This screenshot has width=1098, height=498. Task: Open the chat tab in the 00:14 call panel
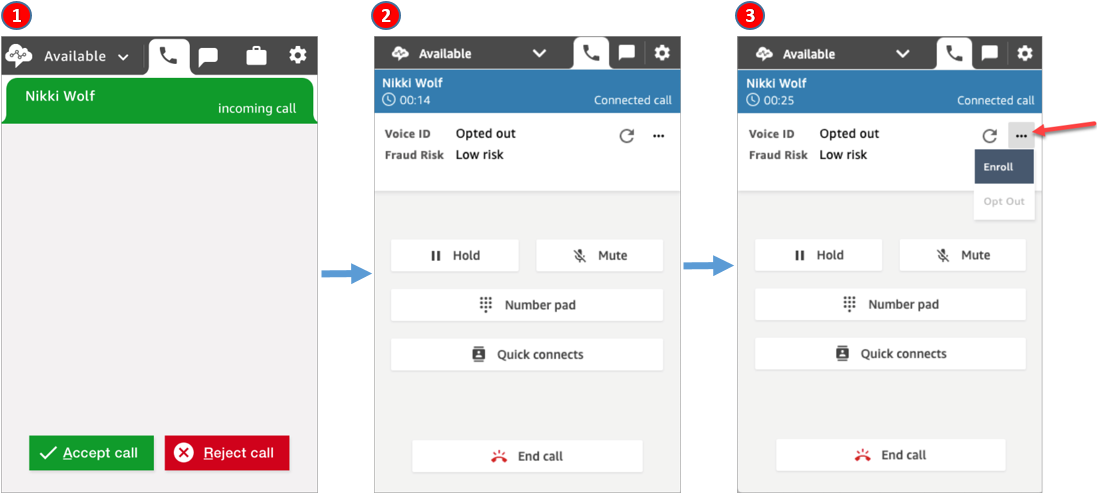click(x=627, y=54)
